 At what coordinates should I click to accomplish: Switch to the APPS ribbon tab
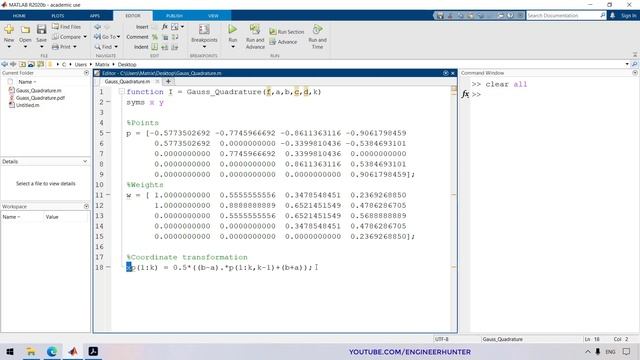click(95, 16)
